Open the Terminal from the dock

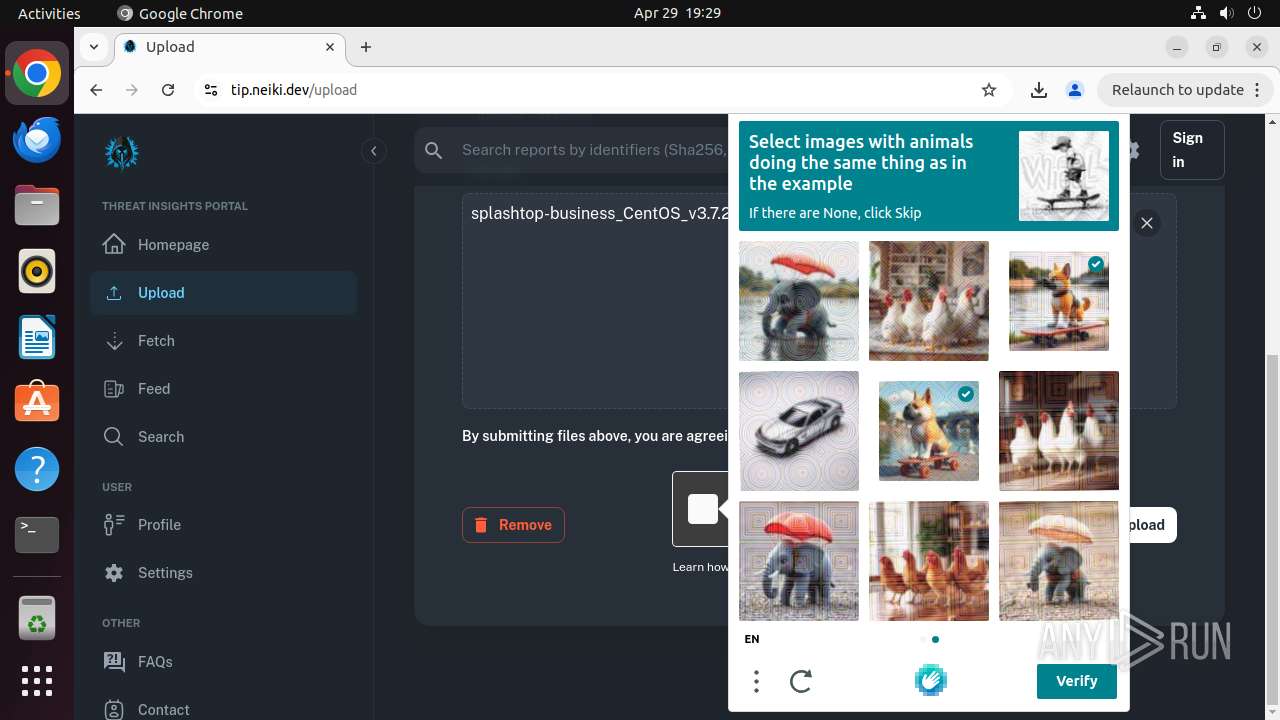[x=37, y=535]
